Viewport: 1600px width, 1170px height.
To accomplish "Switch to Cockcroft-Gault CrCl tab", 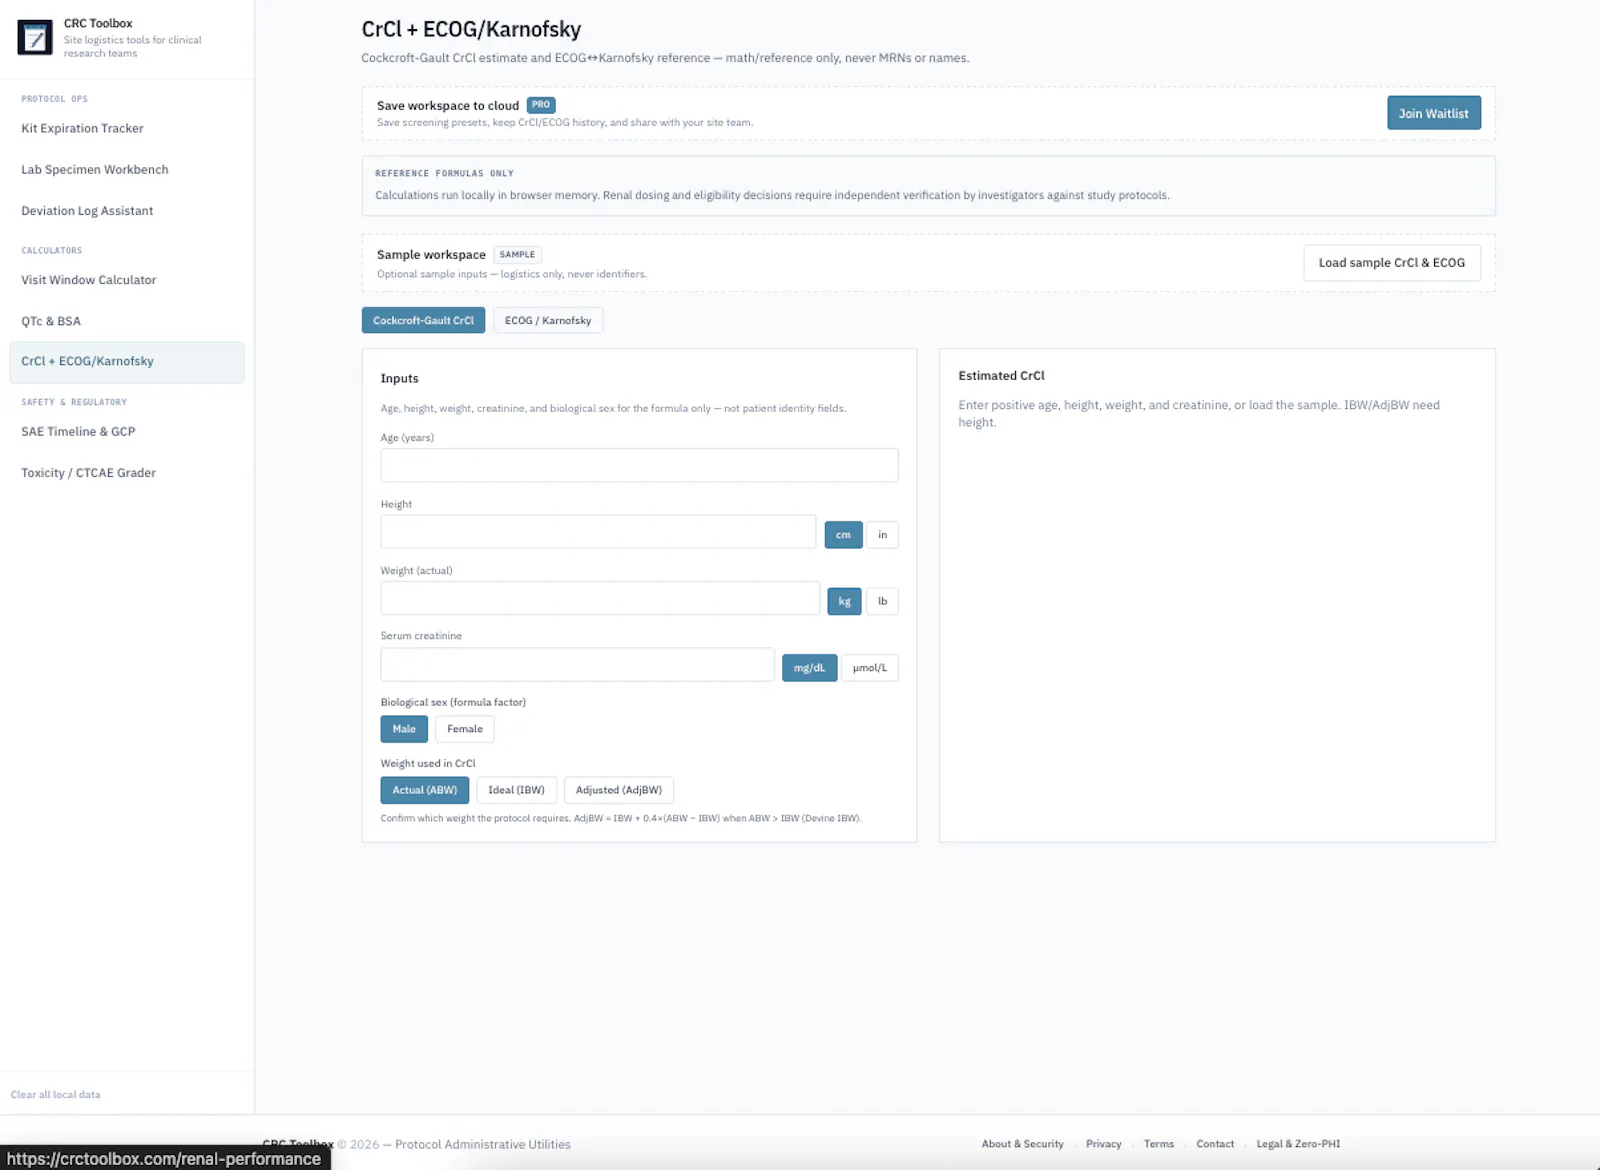I will (423, 320).
